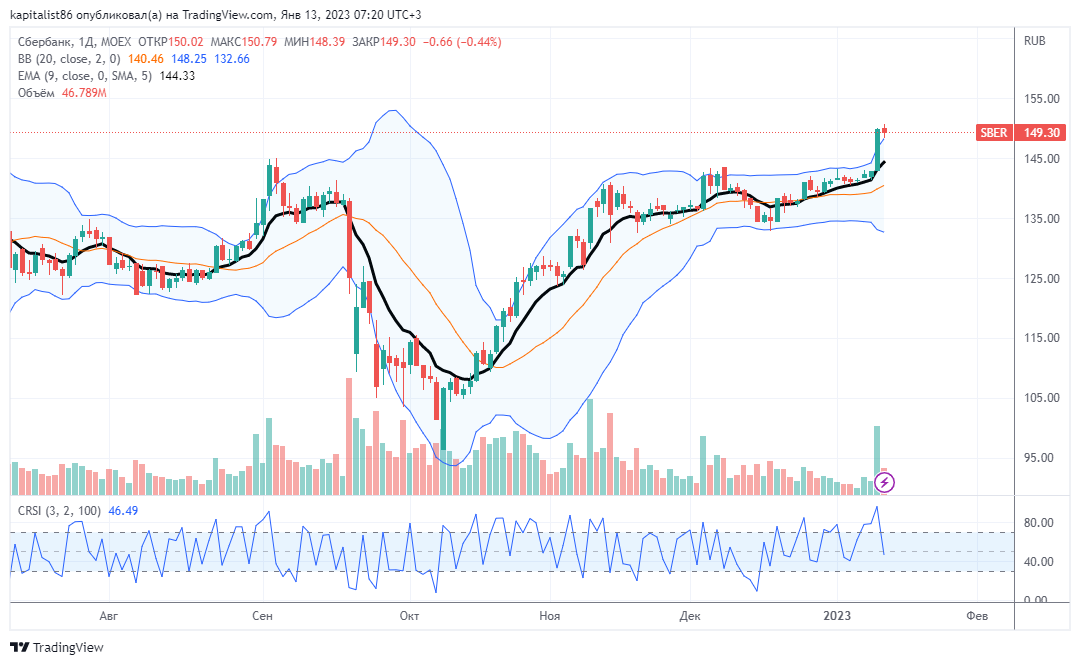Click the МИН 148.39 low value
This screenshot has width=1080, height=665.
click(x=315, y=42)
